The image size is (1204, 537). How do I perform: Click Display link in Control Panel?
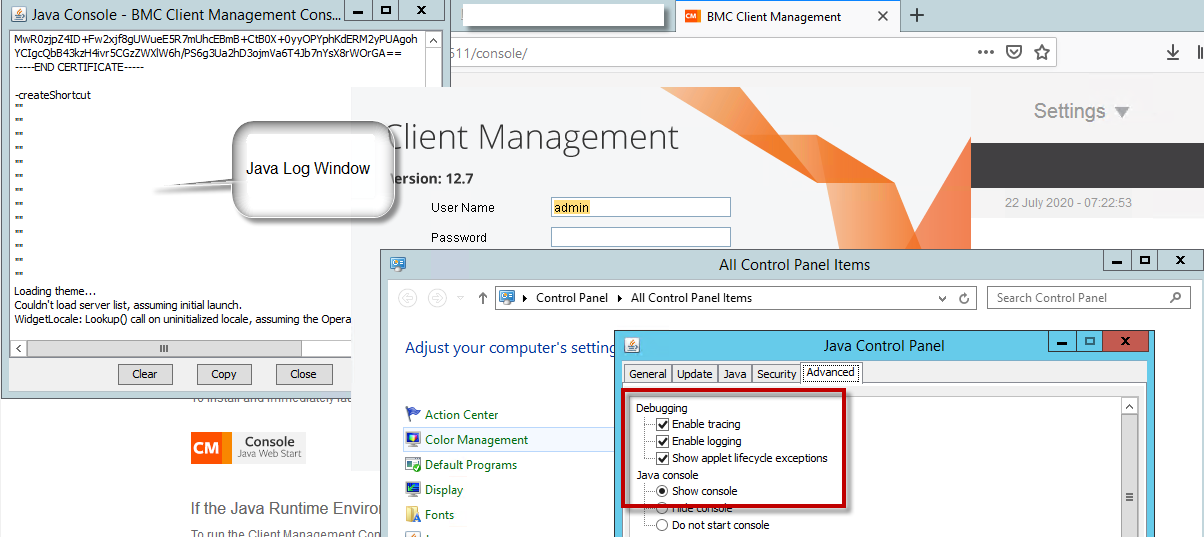click(x=444, y=490)
